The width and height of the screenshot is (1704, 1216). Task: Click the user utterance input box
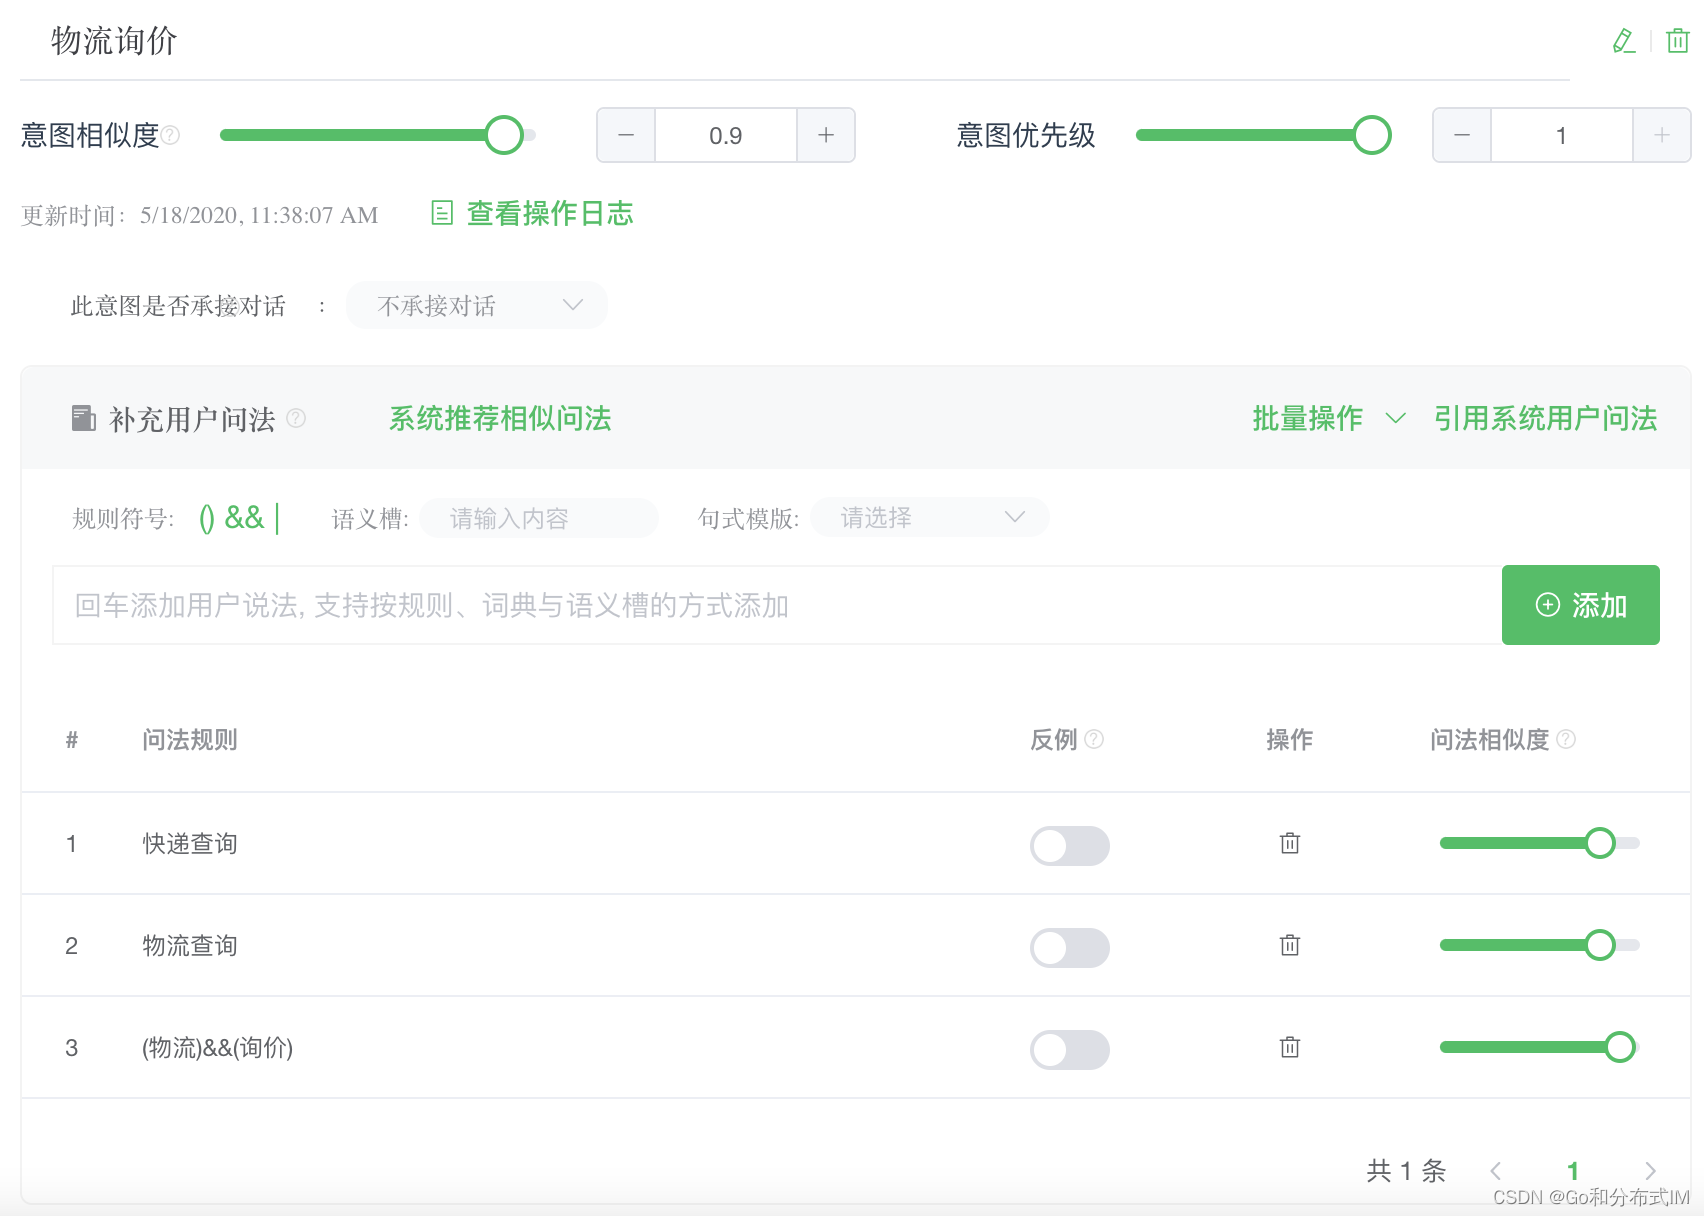click(x=777, y=605)
